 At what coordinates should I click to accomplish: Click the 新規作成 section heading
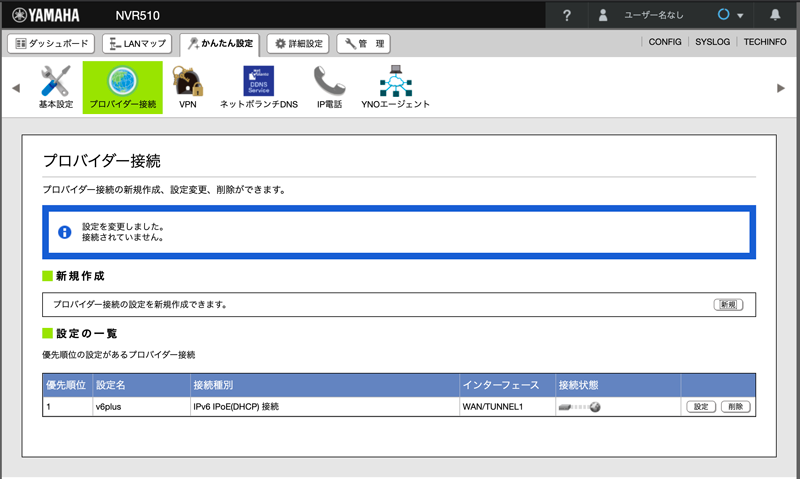click(x=80, y=276)
